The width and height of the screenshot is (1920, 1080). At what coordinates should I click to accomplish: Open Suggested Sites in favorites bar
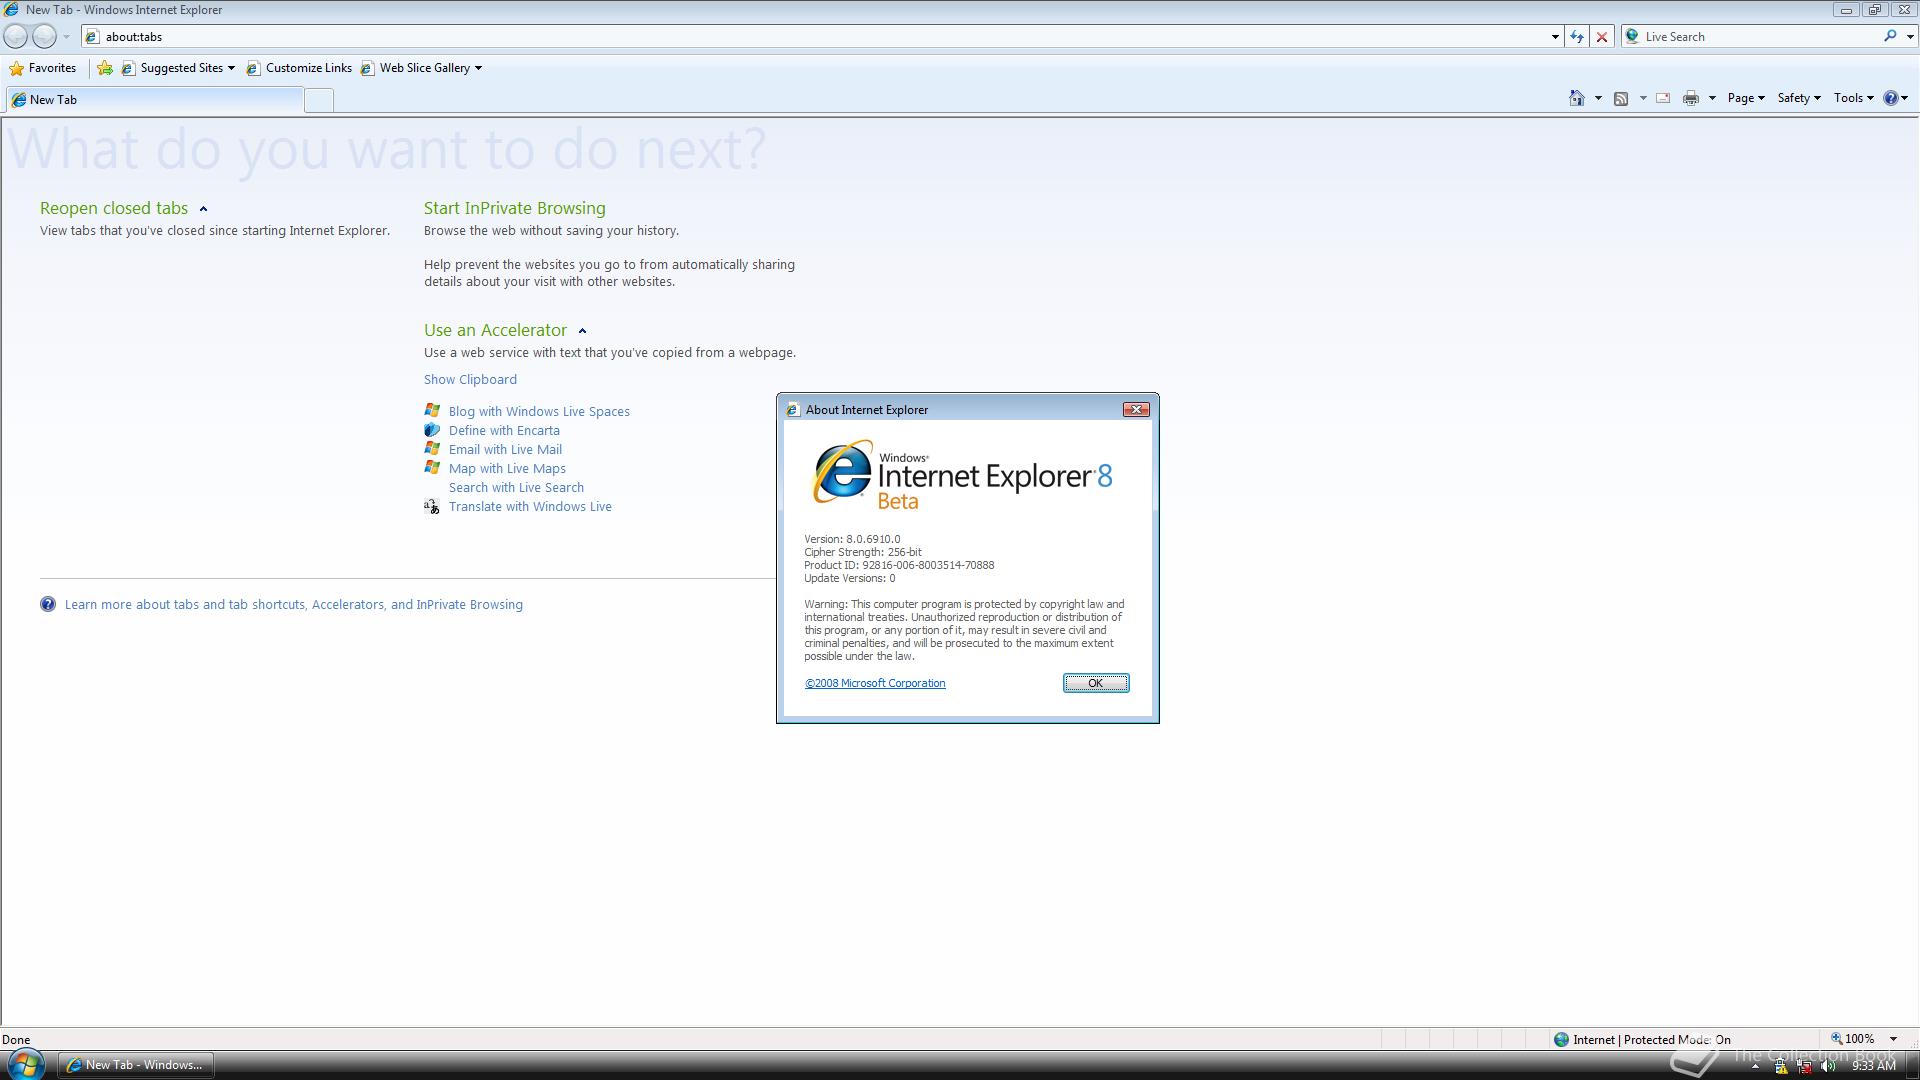pyautogui.click(x=178, y=68)
